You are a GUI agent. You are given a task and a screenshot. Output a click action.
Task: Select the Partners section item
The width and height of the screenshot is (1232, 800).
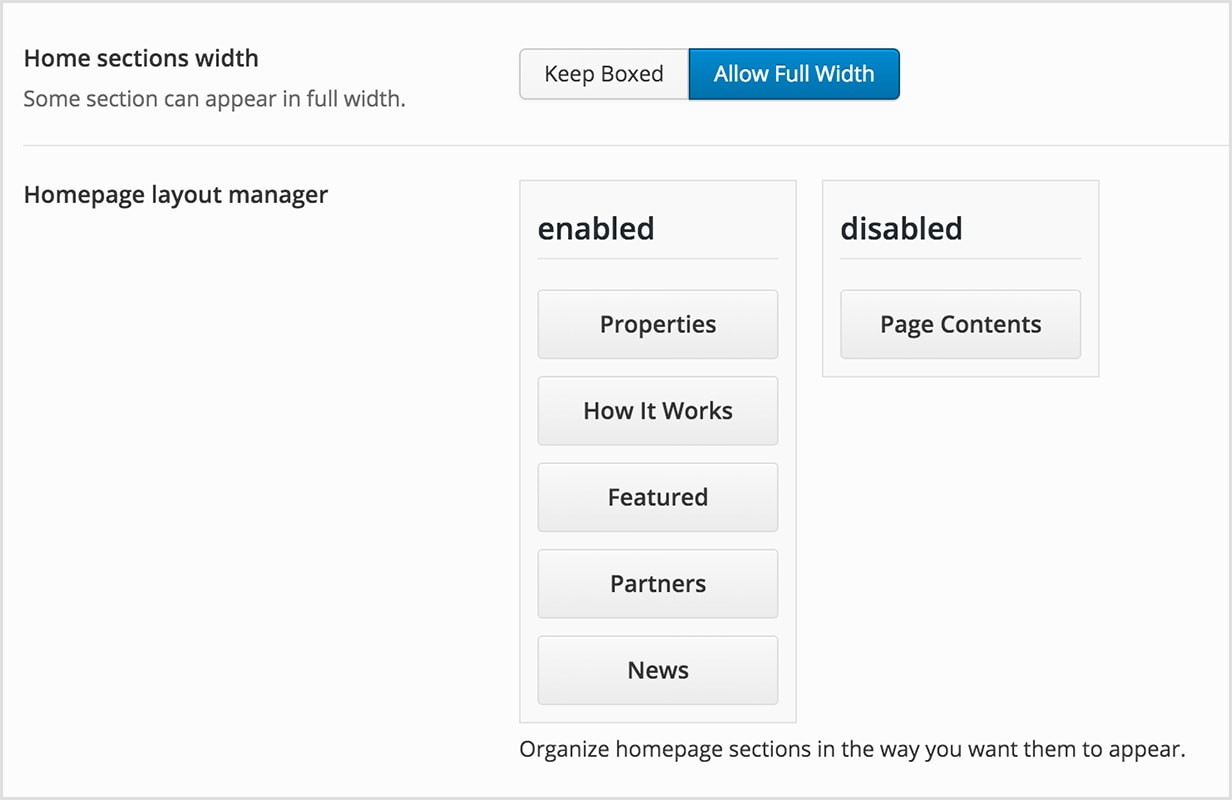658,584
